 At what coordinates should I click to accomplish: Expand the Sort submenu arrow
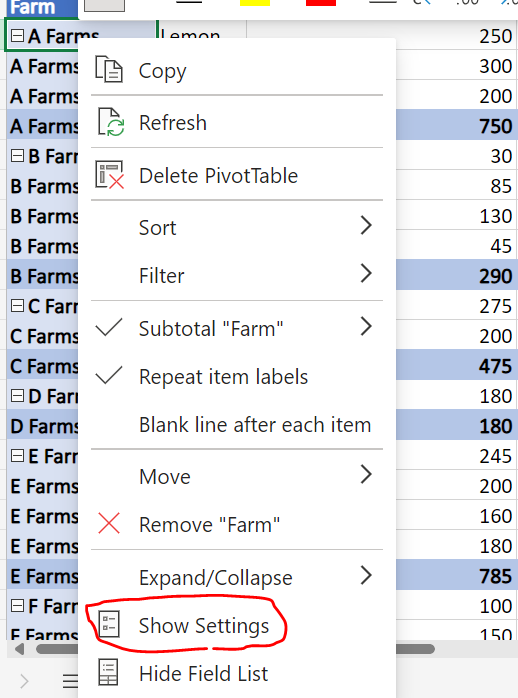click(366, 226)
